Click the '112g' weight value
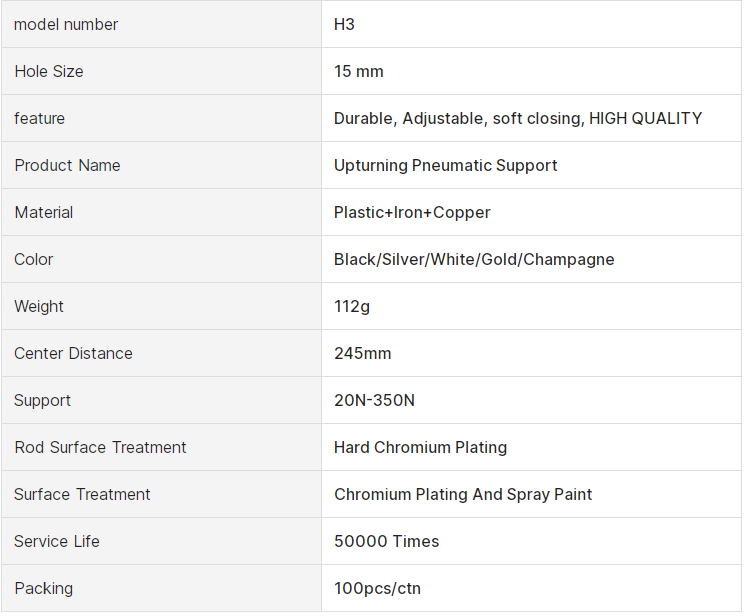This screenshot has height=616, width=747. pyautogui.click(x=352, y=306)
